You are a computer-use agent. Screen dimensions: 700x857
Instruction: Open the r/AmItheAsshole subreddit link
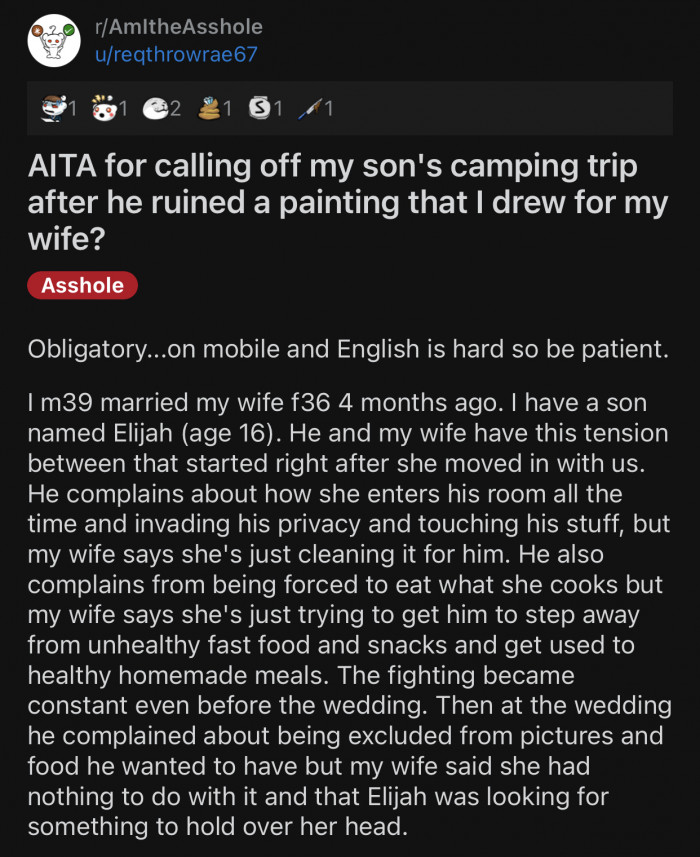176,28
